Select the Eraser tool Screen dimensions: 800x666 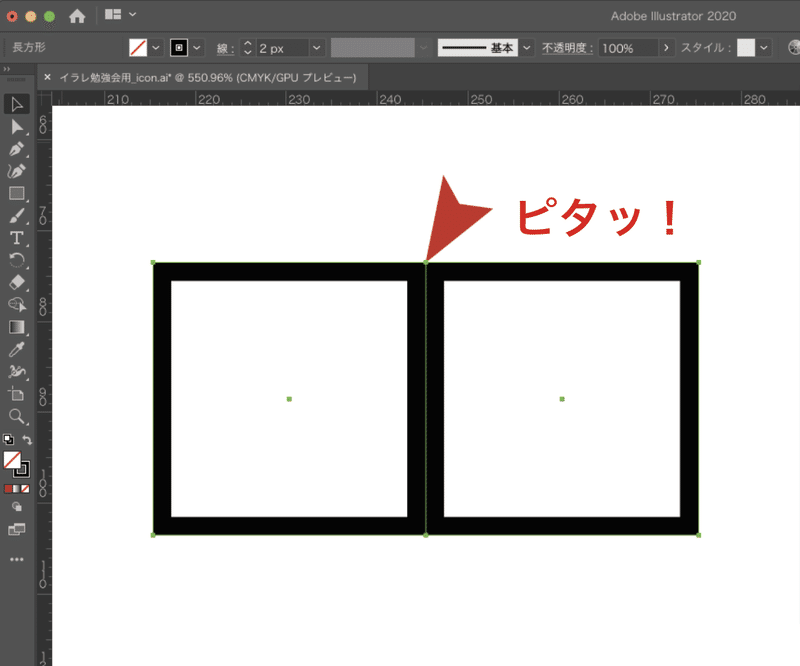point(17,282)
